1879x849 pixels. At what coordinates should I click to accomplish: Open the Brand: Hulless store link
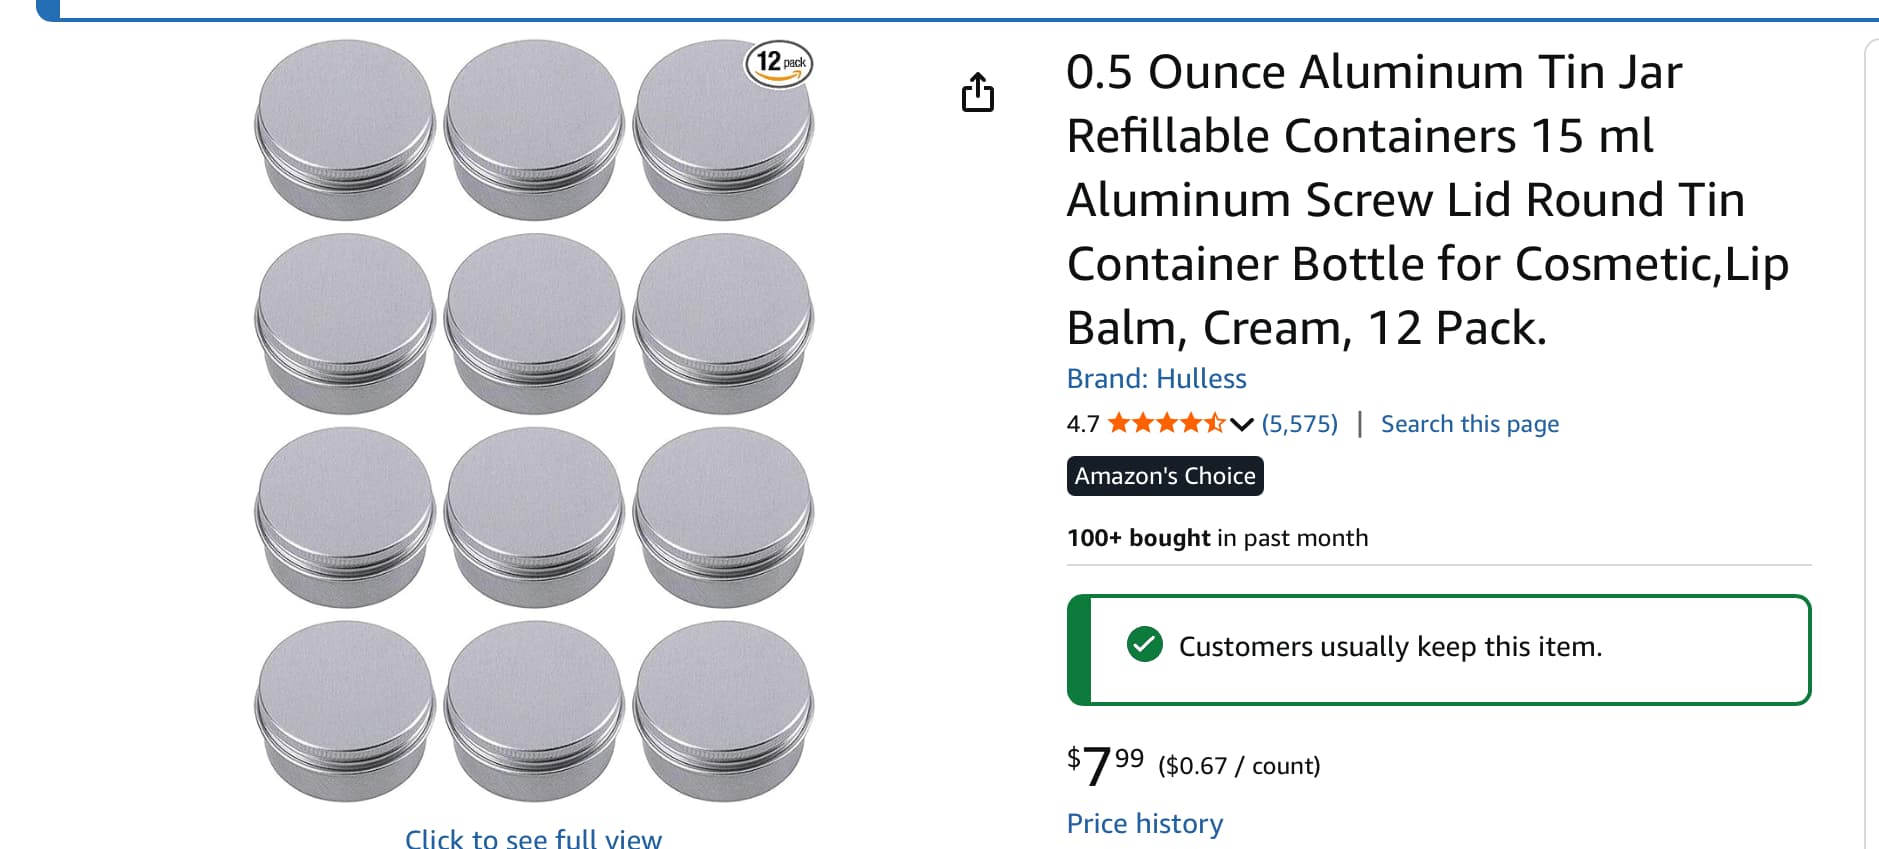click(x=1156, y=378)
